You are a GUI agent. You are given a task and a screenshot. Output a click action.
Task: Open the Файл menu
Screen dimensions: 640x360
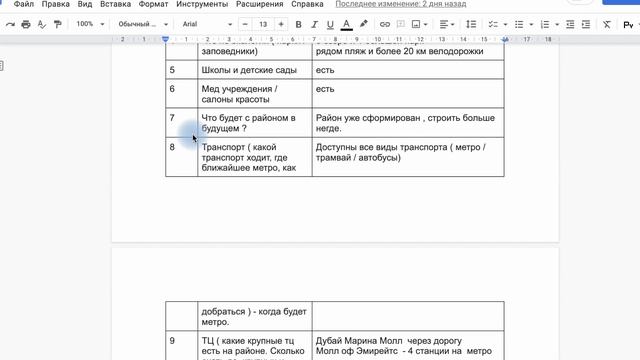24,4
